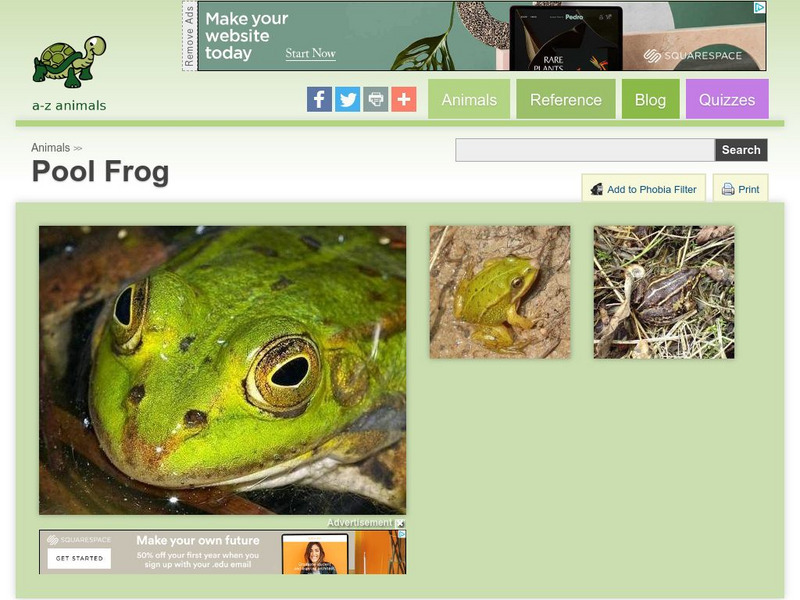The height and width of the screenshot is (600, 800).
Task: Open the Quizzes section
Action: click(x=727, y=99)
